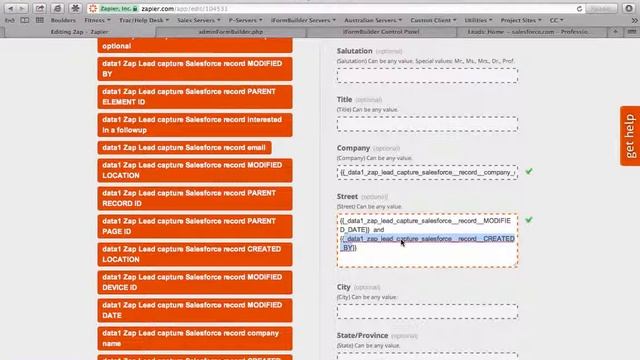Go forward with the browser forward arrow
The height and width of the screenshot is (360, 640).
tap(22, 8)
